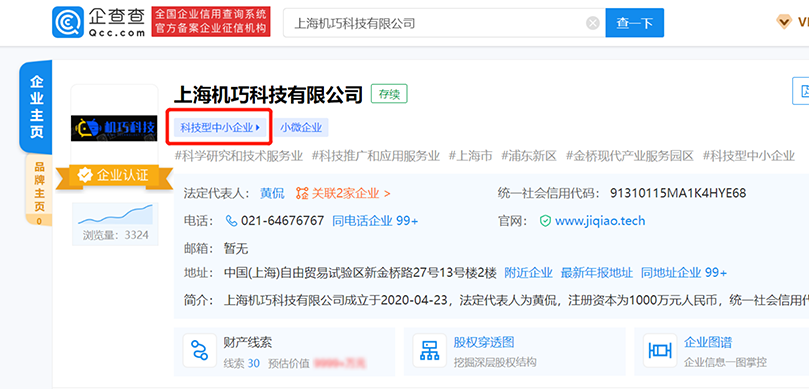
Task: Open the 财产线索 card title
Action: pyautogui.click(x=248, y=342)
